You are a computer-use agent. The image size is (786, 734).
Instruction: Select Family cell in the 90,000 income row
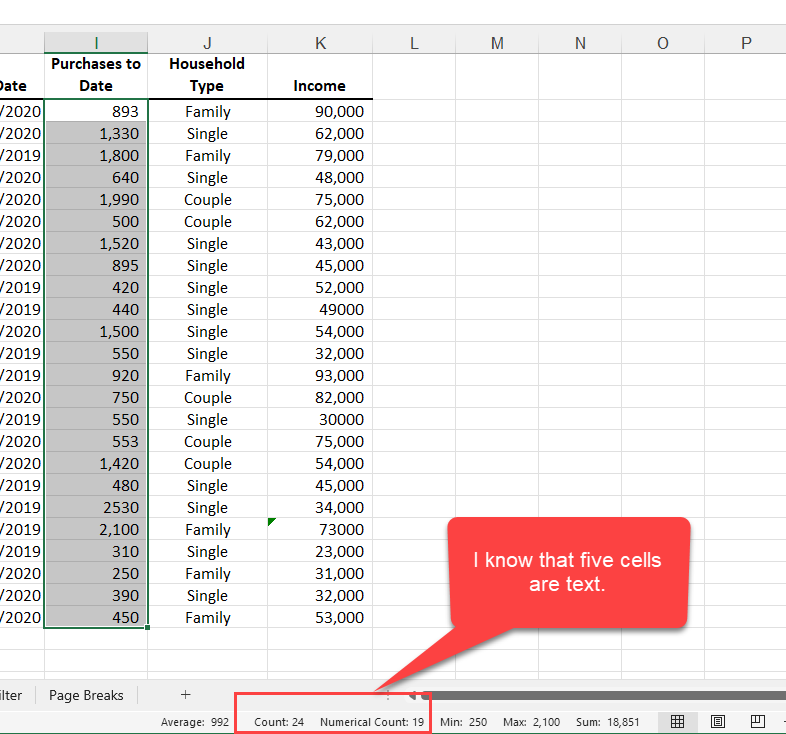[x=207, y=111]
